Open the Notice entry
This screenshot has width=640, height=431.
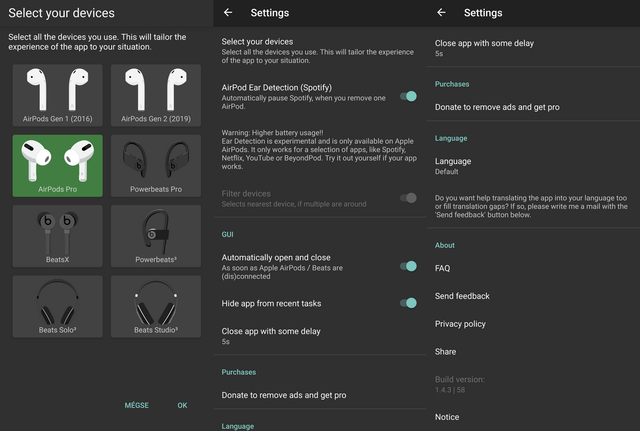coord(533,417)
